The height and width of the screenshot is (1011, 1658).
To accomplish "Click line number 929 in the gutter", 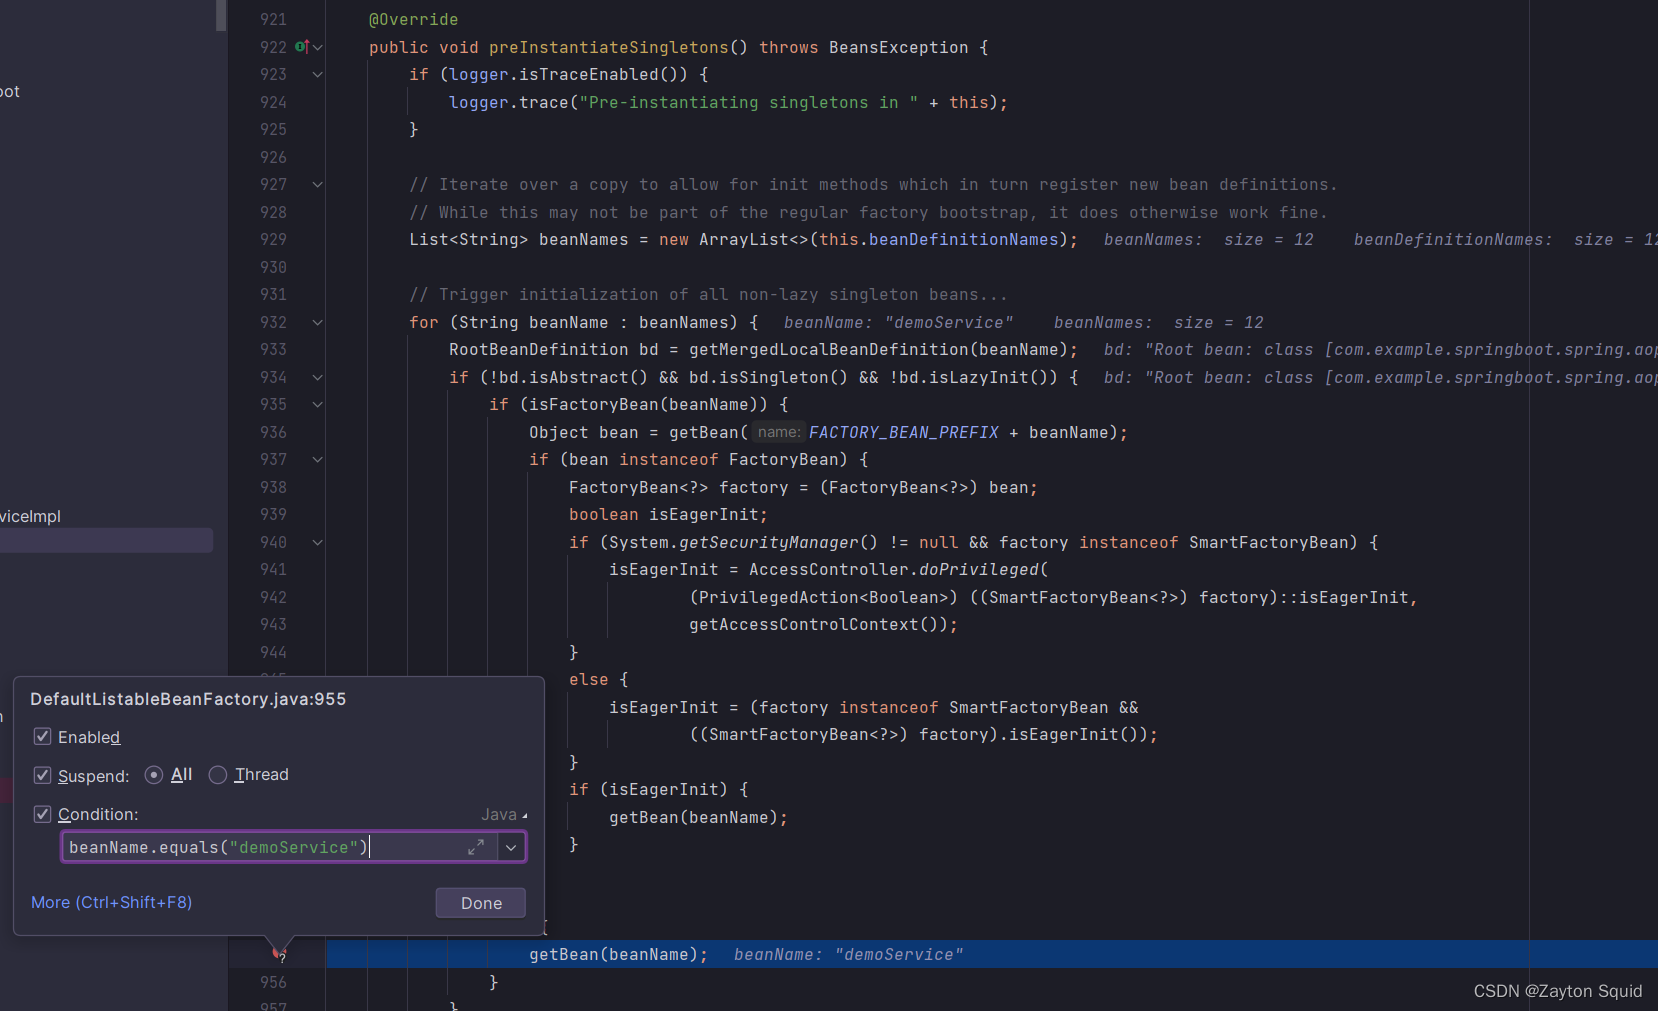I will coord(273,240).
